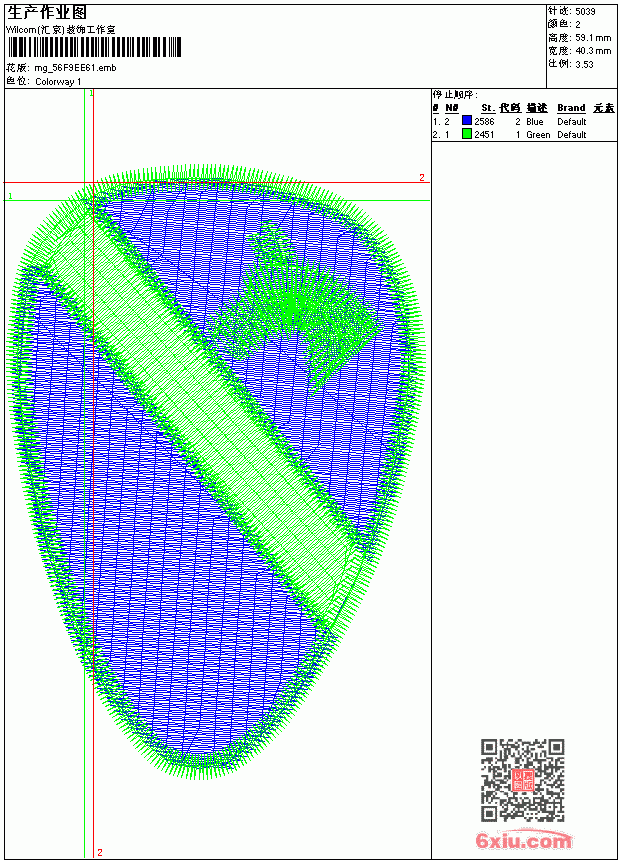Click the 'St.' column header
The height and width of the screenshot is (860, 620).
point(488,108)
